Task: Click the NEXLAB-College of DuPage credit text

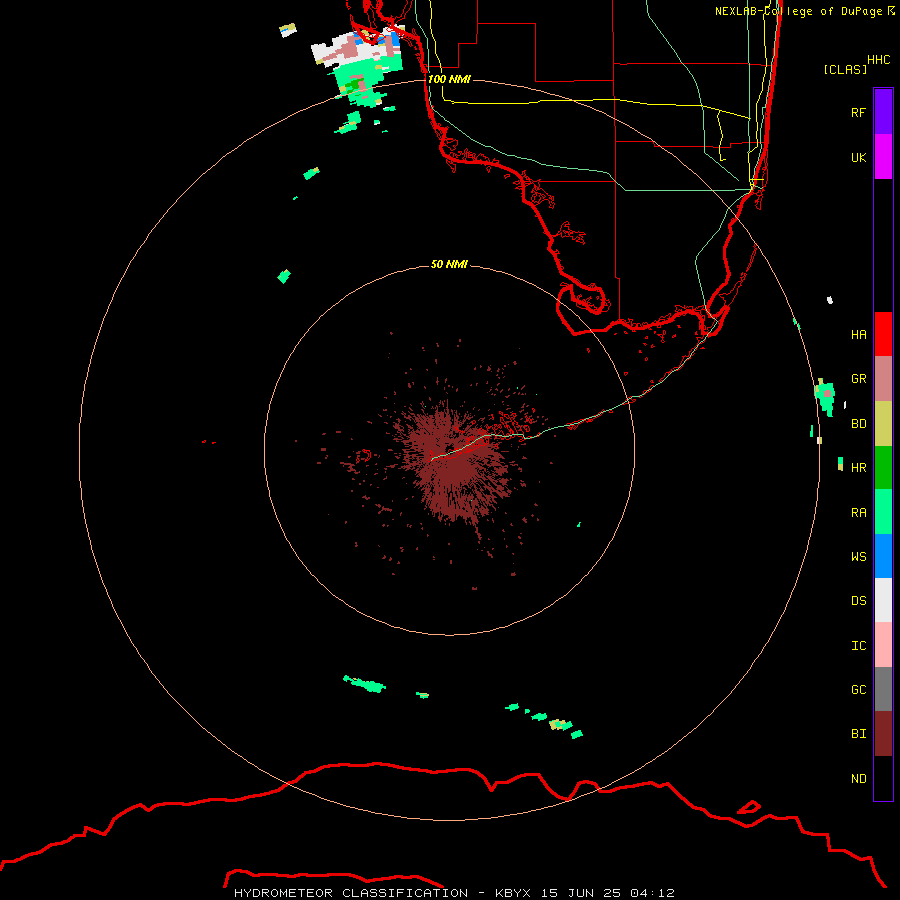Action: (x=798, y=11)
